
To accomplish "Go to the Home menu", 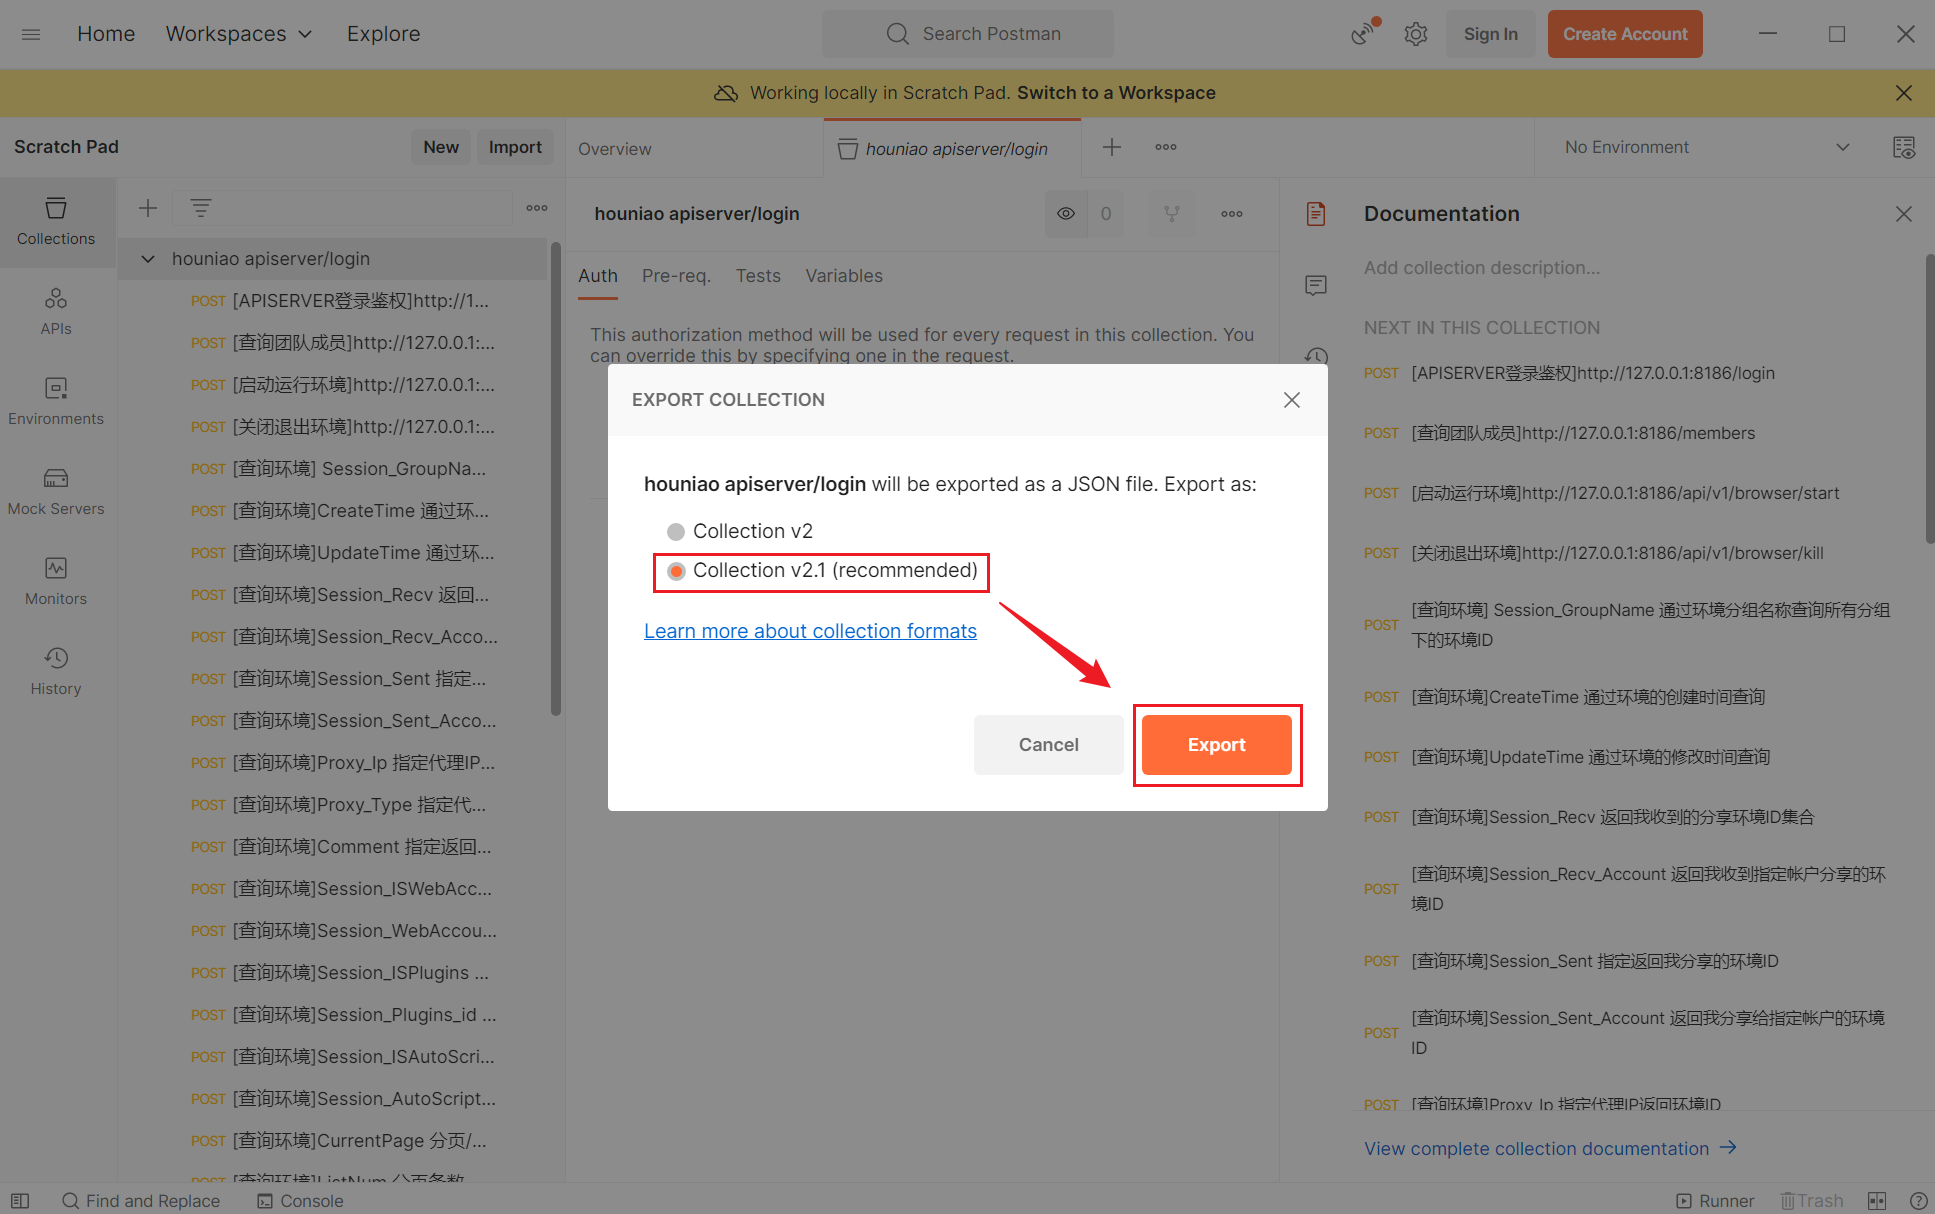I will (x=106, y=34).
